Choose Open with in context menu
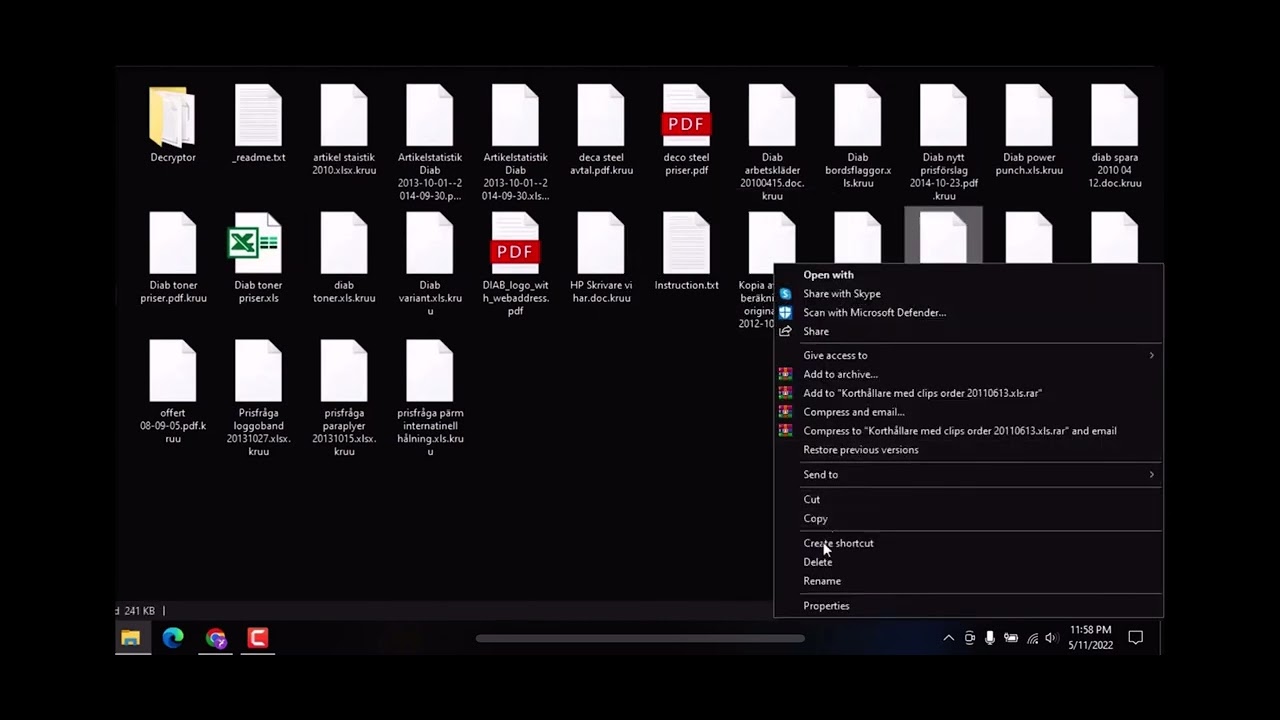Screen dimensions: 1280x720 (x=967, y=275)
